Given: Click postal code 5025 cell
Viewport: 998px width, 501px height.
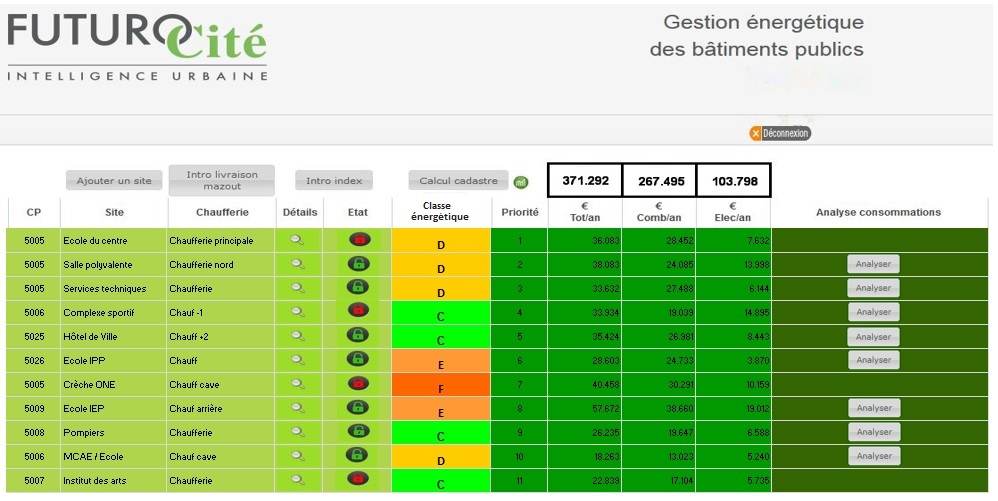Looking at the screenshot, I should 34,337.
